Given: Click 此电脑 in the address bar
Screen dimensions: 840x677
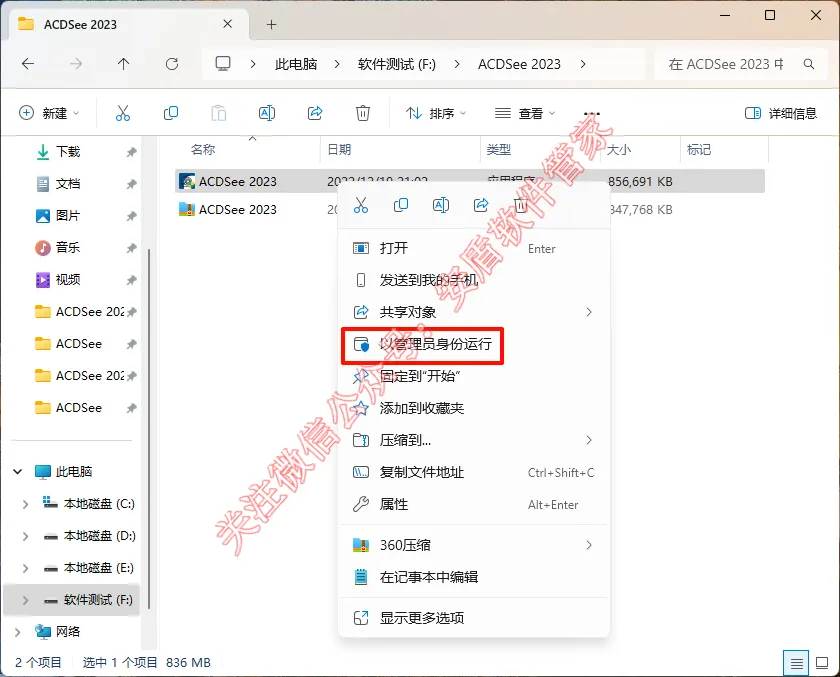Looking at the screenshot, I should [x=296, y=64].
